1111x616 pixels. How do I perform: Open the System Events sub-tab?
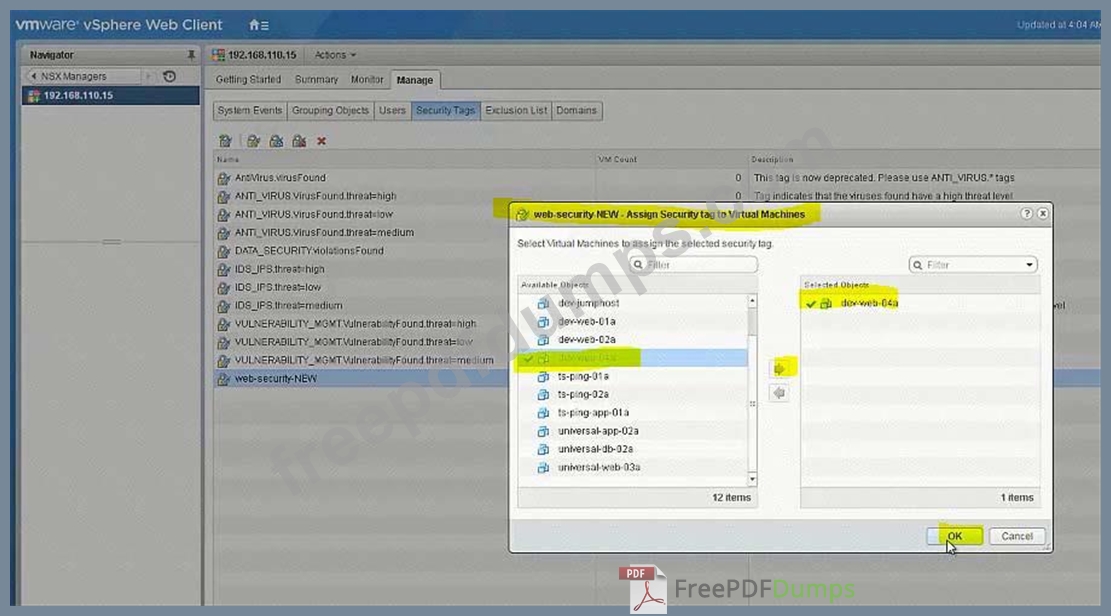coord(249,111)
